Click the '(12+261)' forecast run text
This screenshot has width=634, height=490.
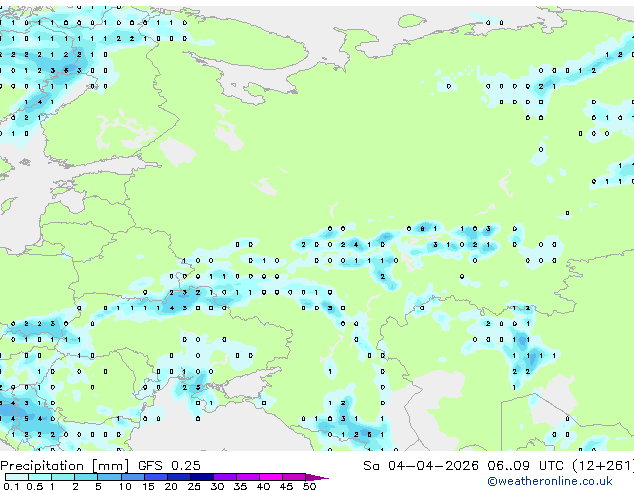coord(603,466)
